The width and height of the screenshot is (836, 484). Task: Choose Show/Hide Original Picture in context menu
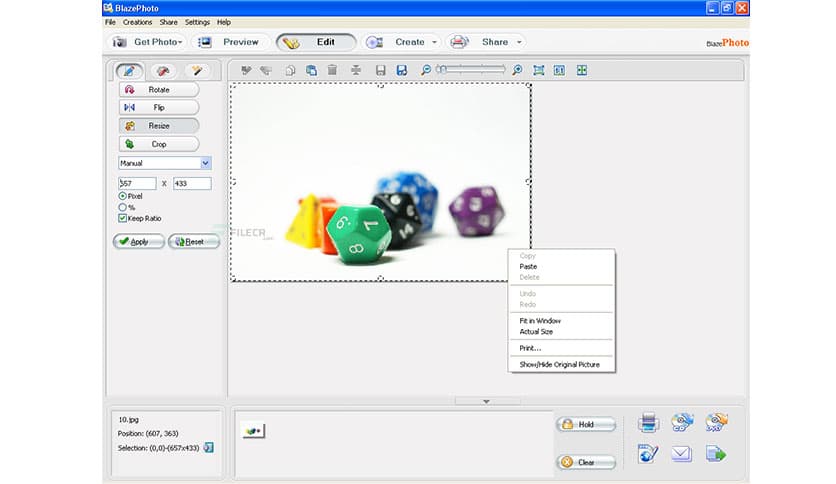pos(561,365)
